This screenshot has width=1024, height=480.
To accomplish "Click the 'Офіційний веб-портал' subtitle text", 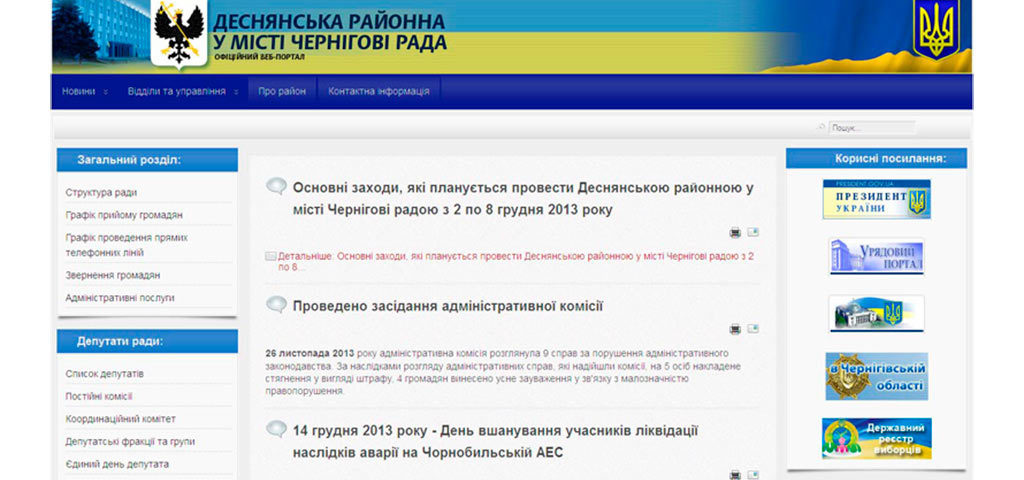I will (x=259, y=57).
